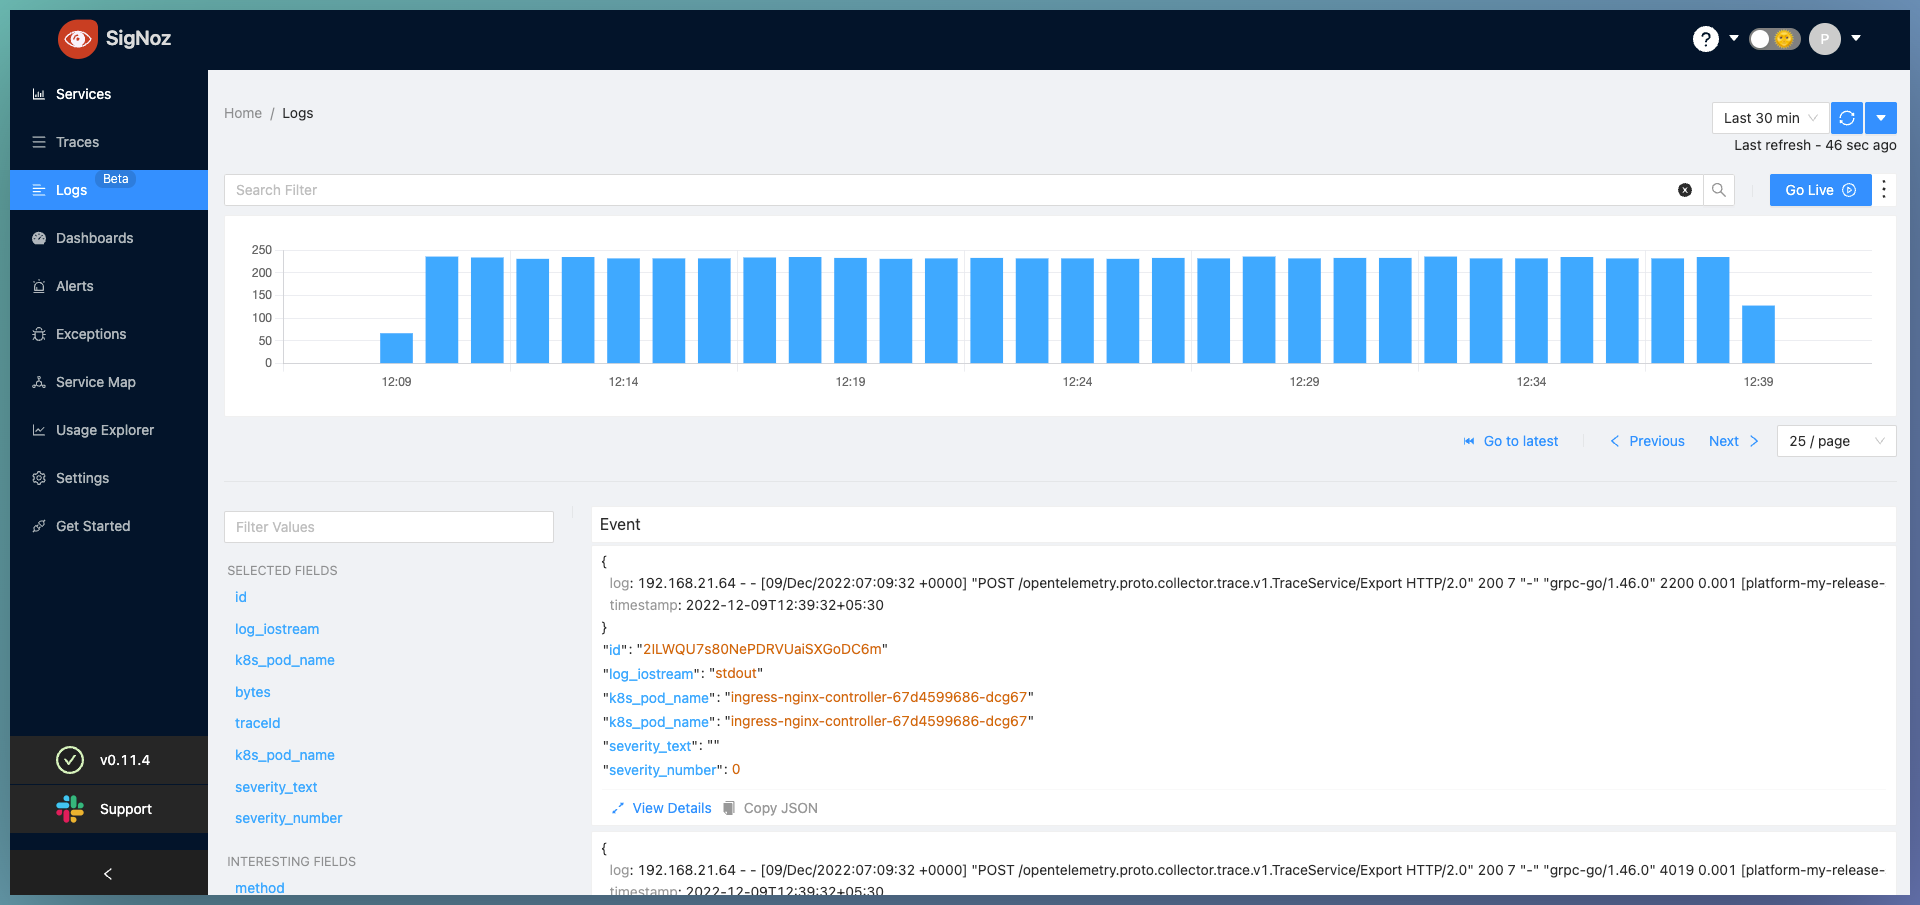Select the bytes field
Screen dimensions: 1920x905
(253, 692)
